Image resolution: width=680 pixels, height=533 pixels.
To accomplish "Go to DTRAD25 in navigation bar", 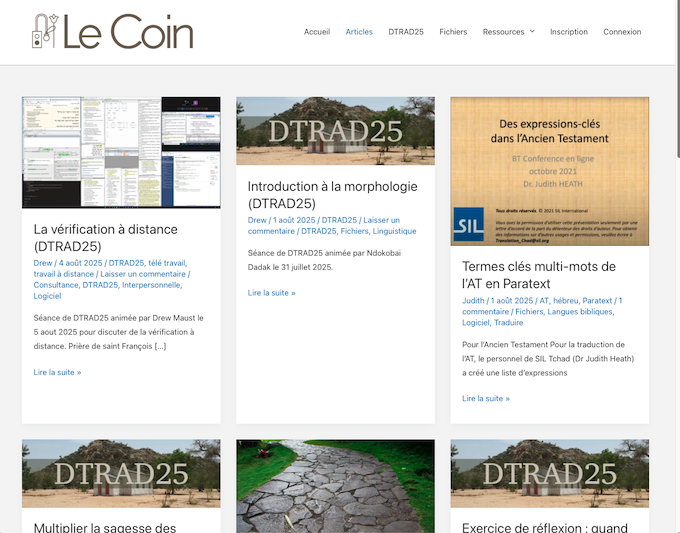I will [x=406, y=32].
